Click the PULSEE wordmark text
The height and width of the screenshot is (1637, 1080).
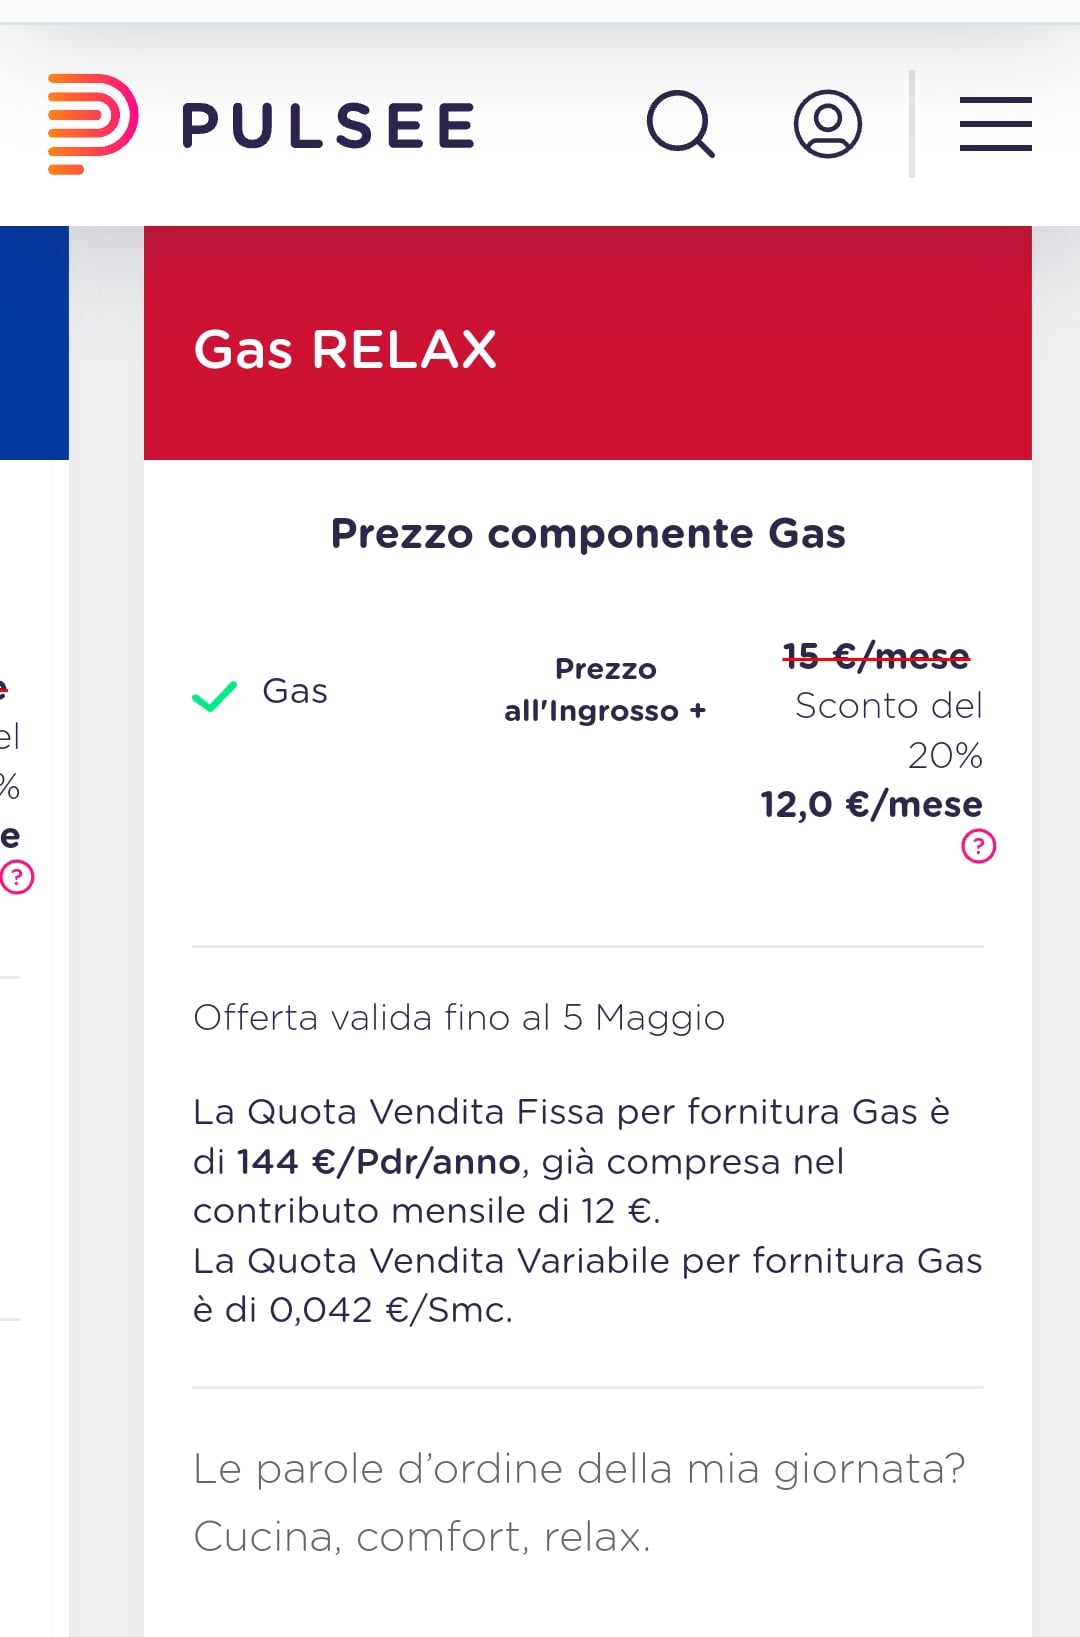(x=328, y=126)
